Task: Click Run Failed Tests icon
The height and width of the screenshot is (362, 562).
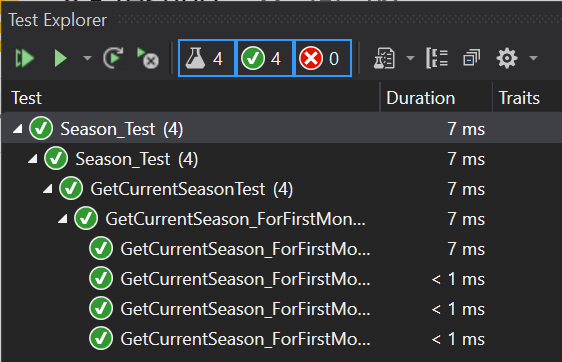Action: coord(148,58)
